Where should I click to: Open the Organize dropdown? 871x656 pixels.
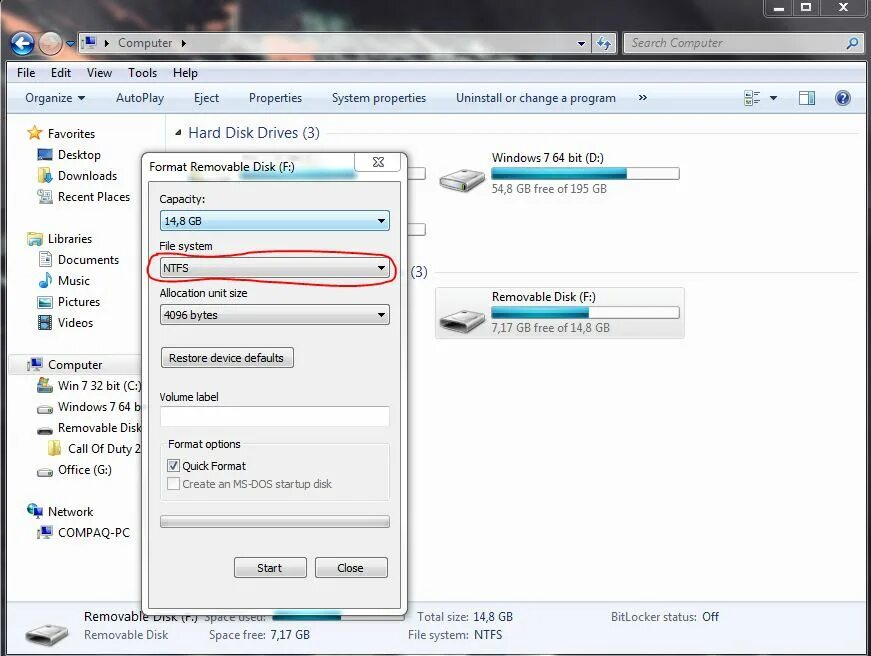tap(55, 98)
